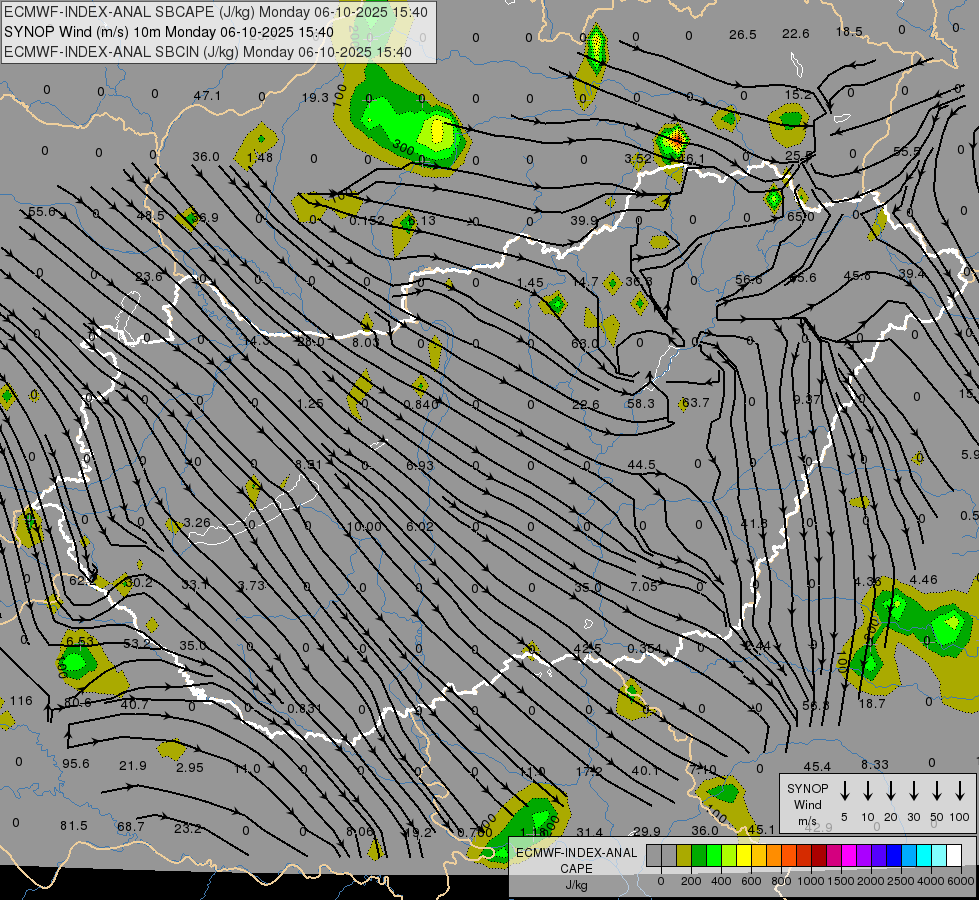Click the 19.3 value on the map
Image resolution: width=979 pixels, height=900 pixels.
click(315, 97)
